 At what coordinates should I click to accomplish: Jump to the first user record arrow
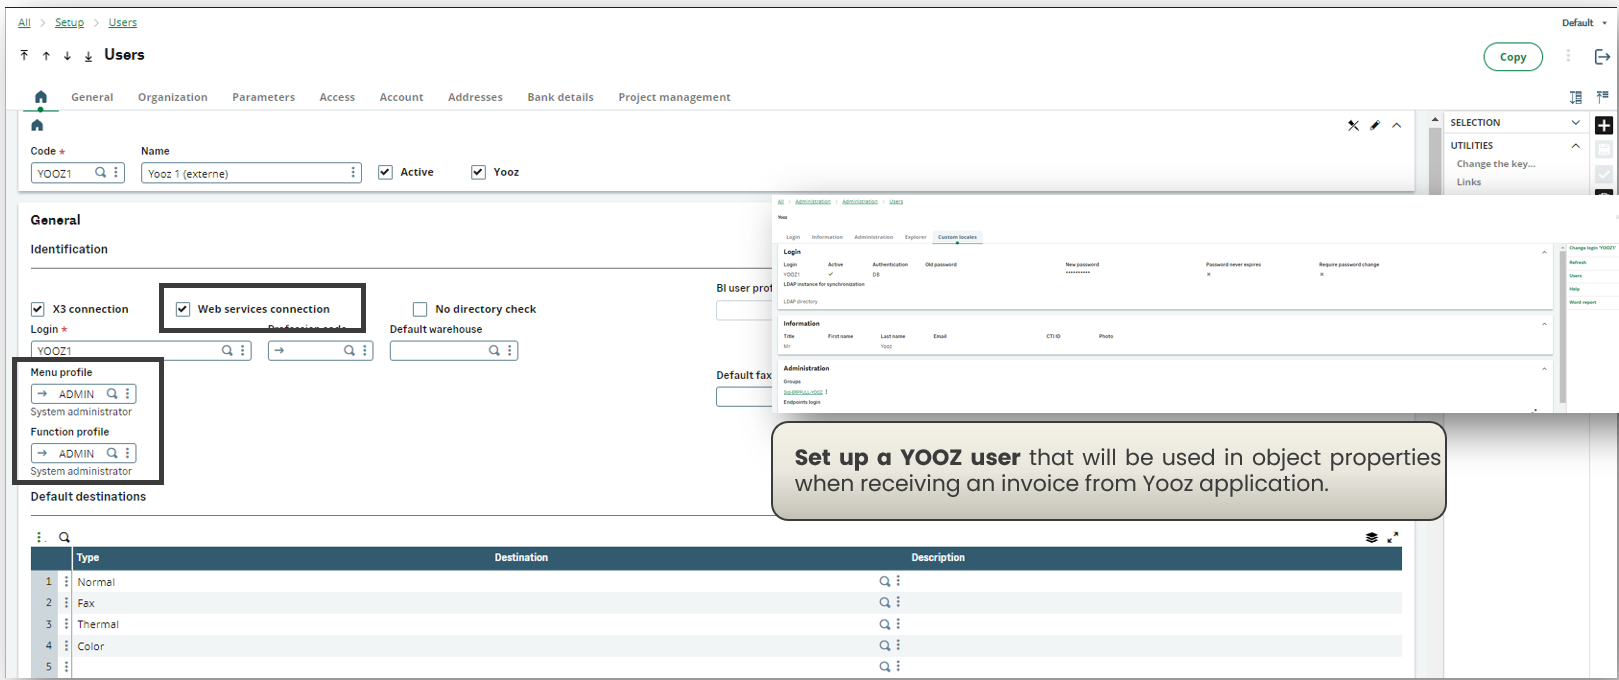click(24, 55)
